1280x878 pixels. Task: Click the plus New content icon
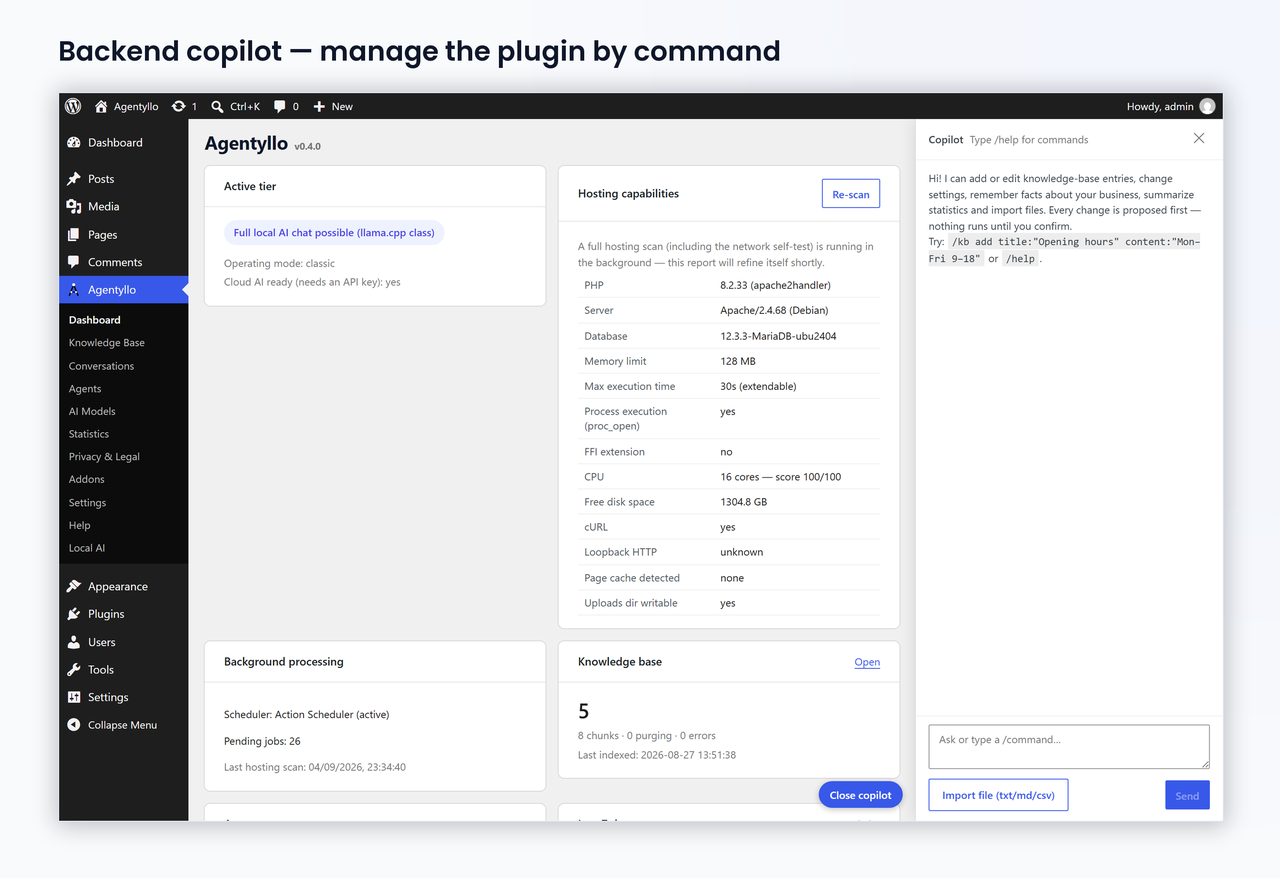319,106
